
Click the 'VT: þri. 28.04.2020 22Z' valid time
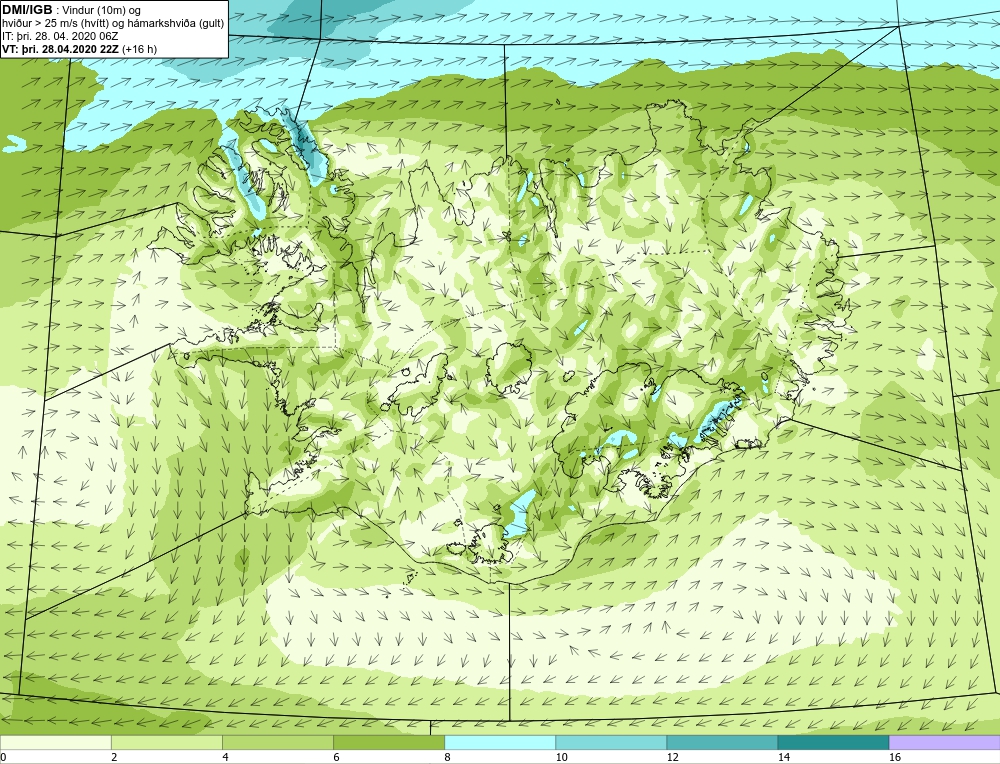[x=61, y=49]
